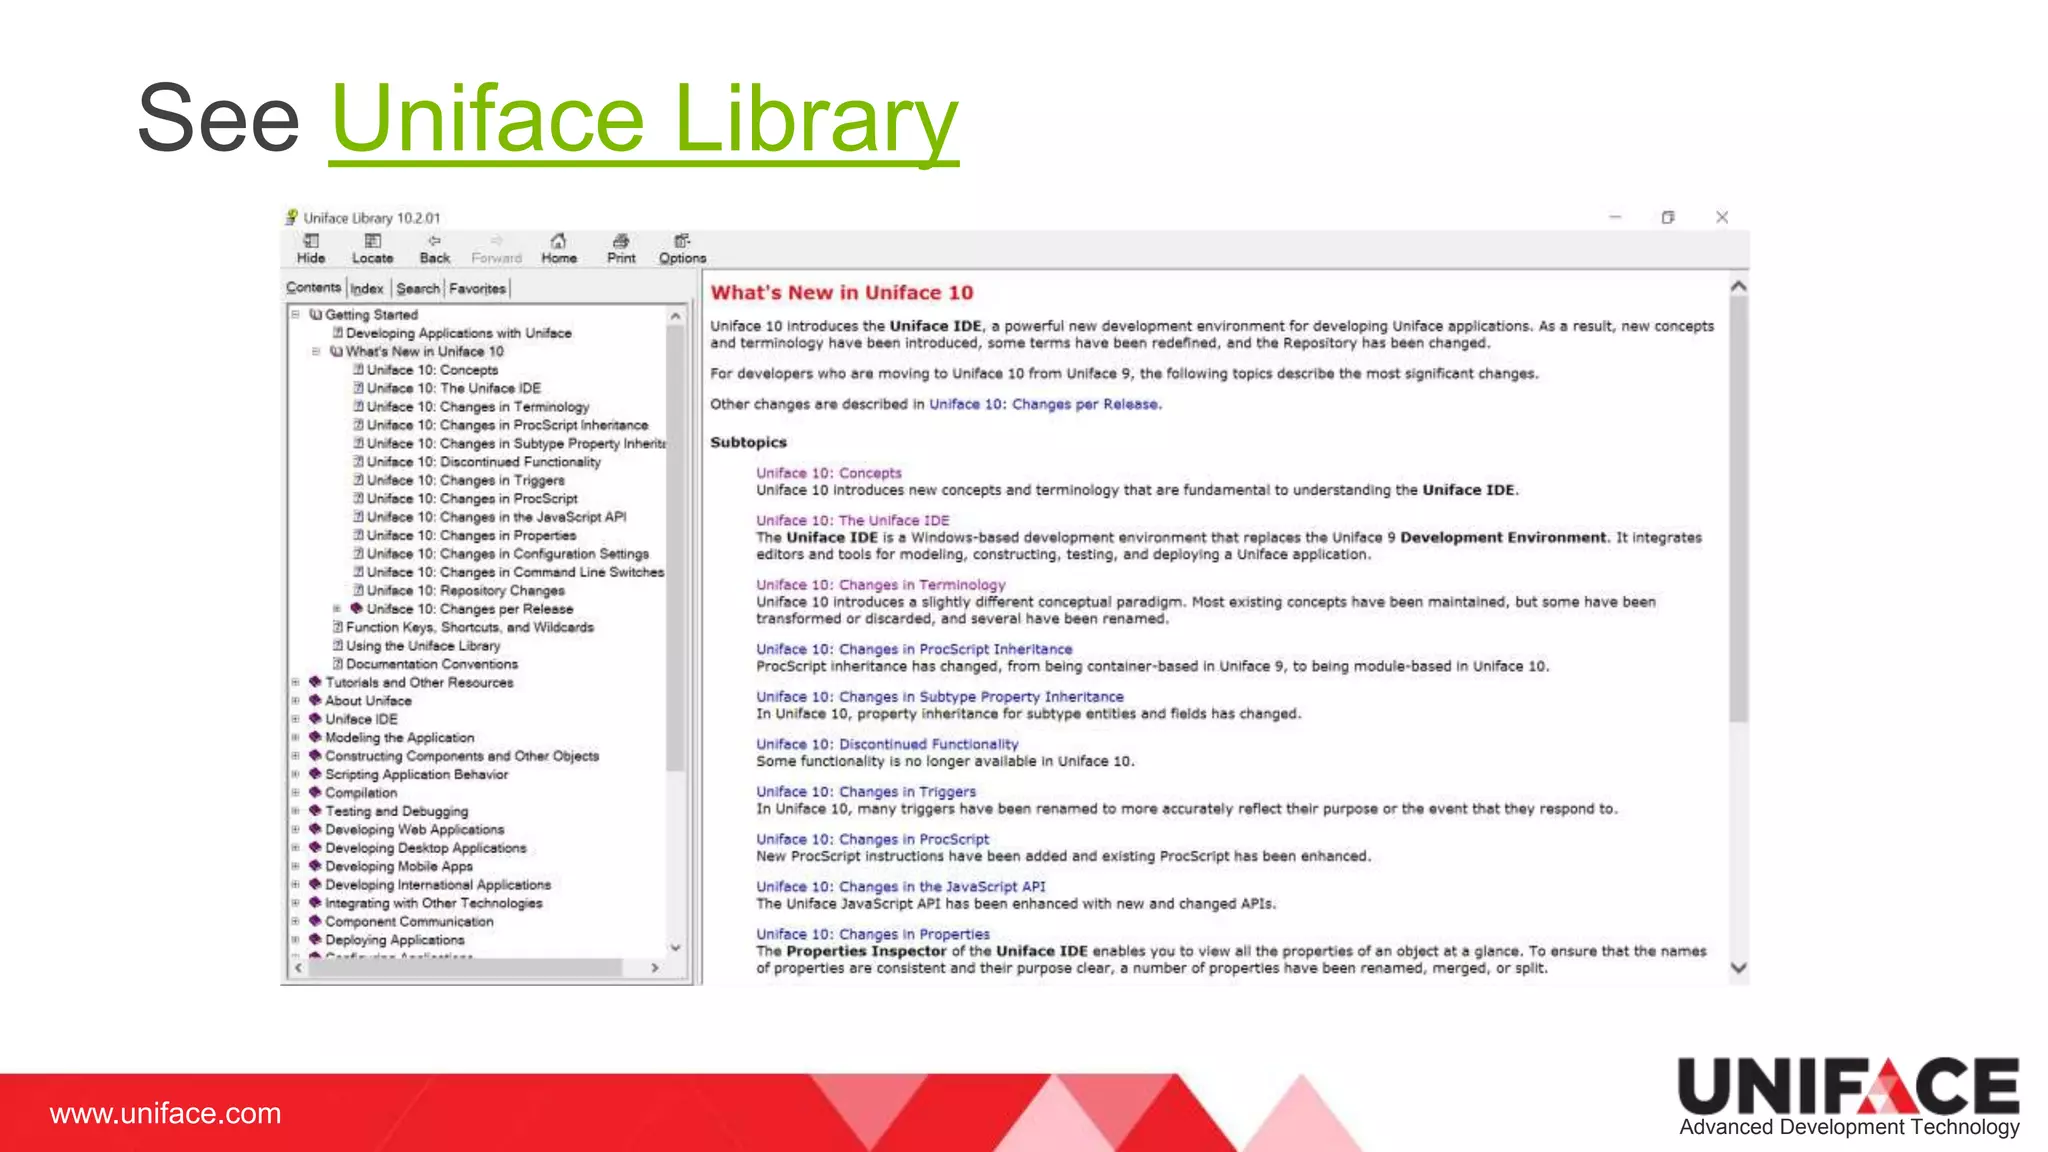This screenshot has height=1152, width=2048.
Task: Expand the Tutorials and Other Resources node
Action: click(295, 682)
